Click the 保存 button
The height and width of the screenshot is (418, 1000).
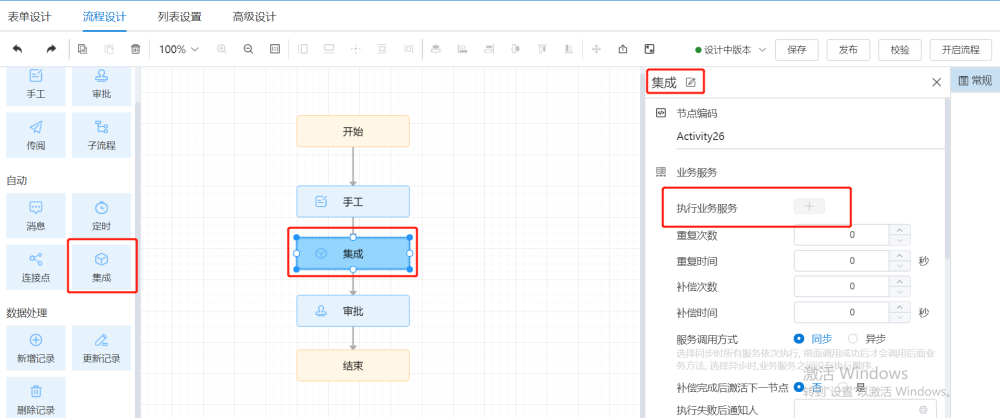pyautogui.click(x=796, y=50)
